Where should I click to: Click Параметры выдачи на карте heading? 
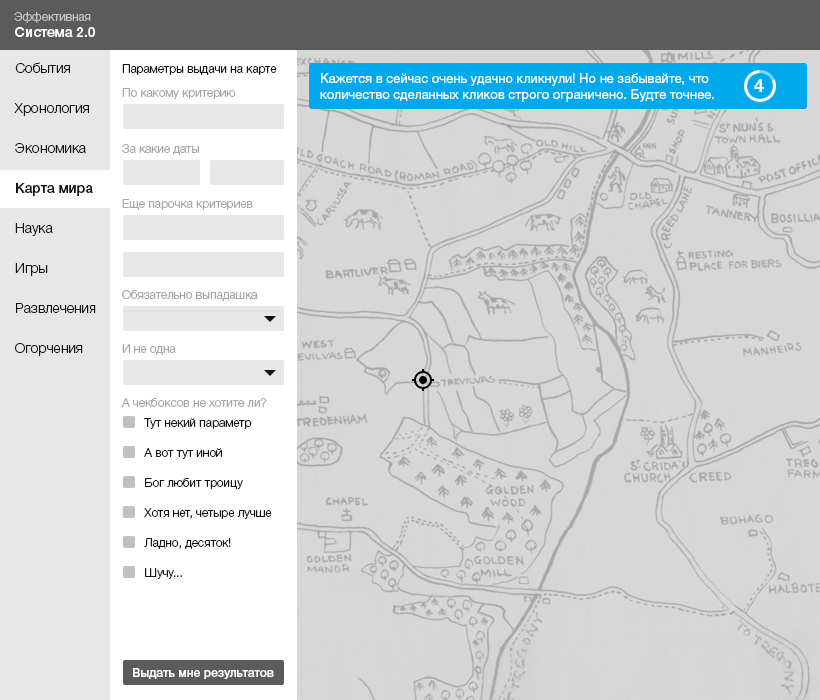pyautogui.click(x=199, y=69)
